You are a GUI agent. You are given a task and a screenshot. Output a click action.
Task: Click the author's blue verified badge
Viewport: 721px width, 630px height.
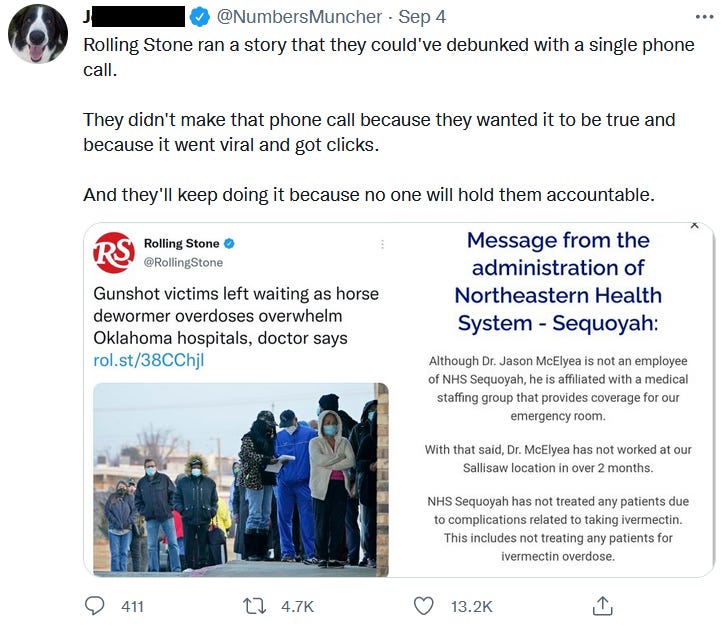click(200, 17)
